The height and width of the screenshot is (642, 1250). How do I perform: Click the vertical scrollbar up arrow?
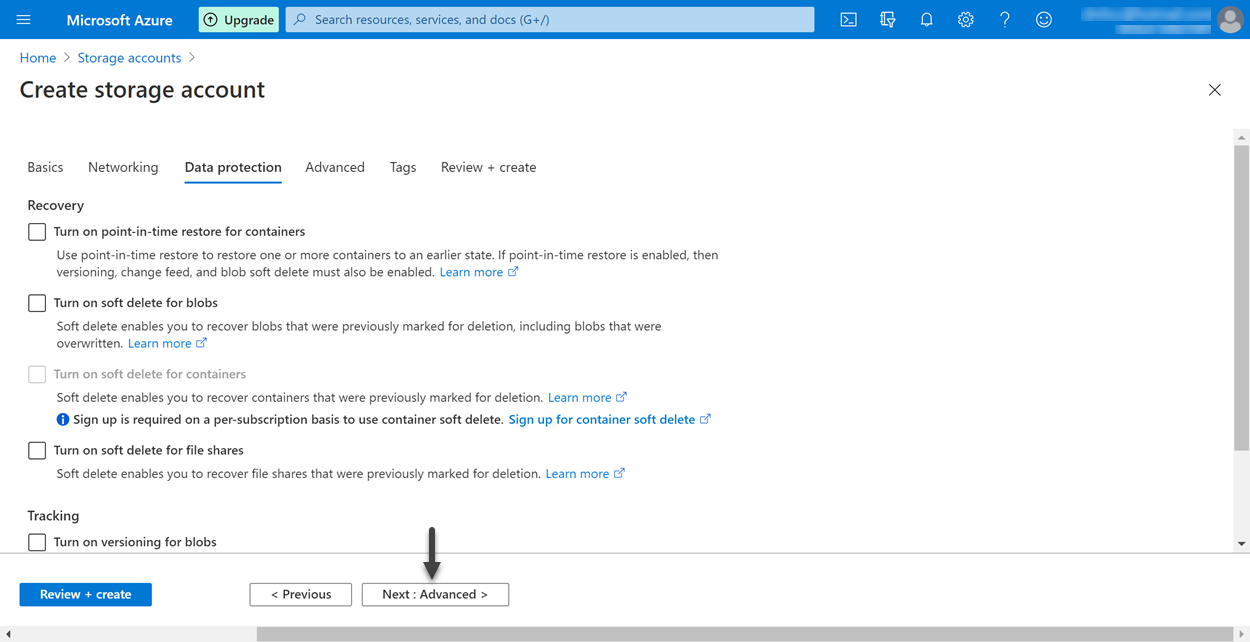[x=1241, y=137]
